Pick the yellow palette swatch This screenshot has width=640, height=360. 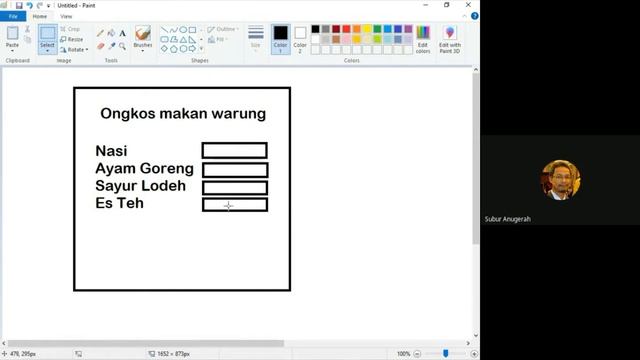pyautogui.click(x=367, y=29)
